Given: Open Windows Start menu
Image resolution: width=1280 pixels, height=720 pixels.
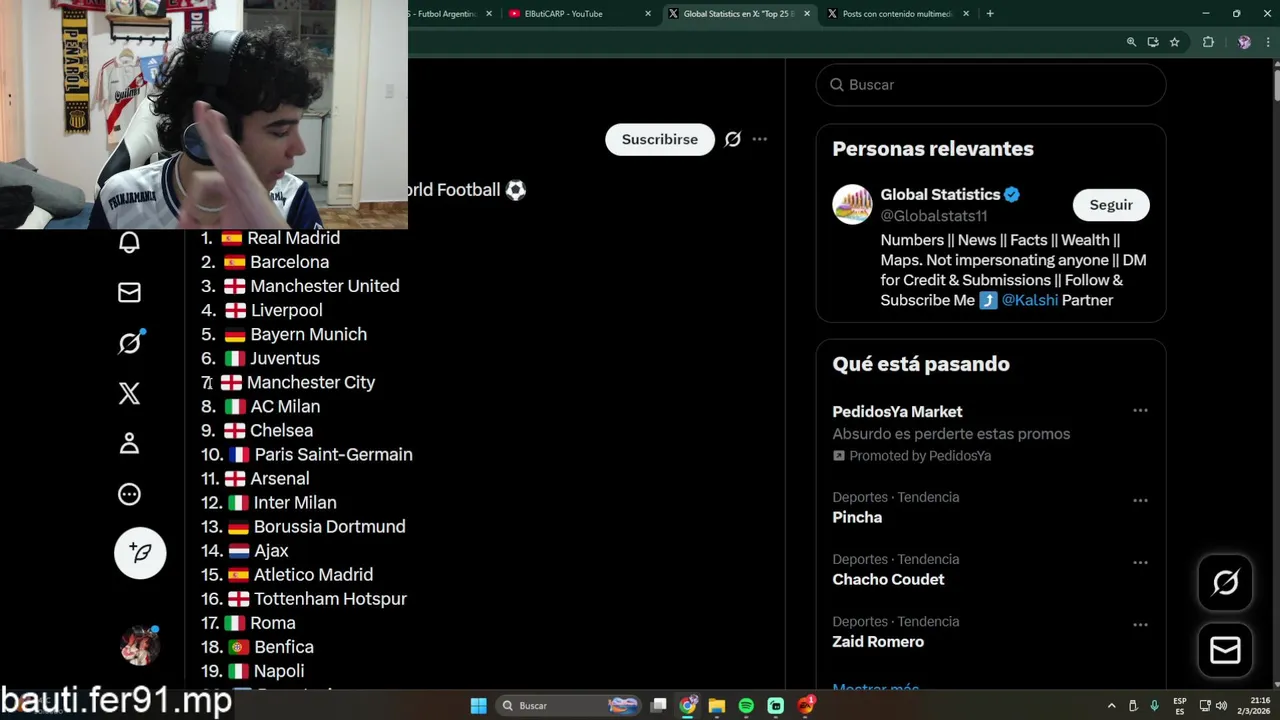Looking at the screenshot, I should 479,706.
